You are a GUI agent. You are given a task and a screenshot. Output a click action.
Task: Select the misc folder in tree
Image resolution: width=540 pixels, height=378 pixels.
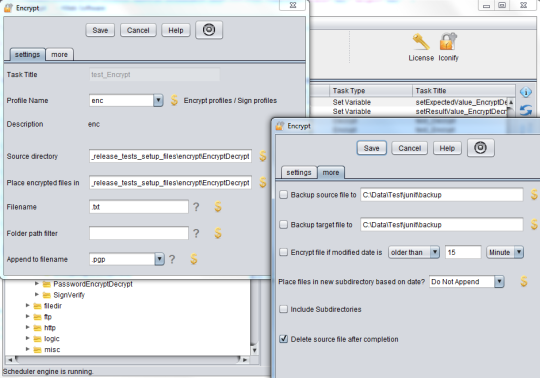[x=52, y=350]
